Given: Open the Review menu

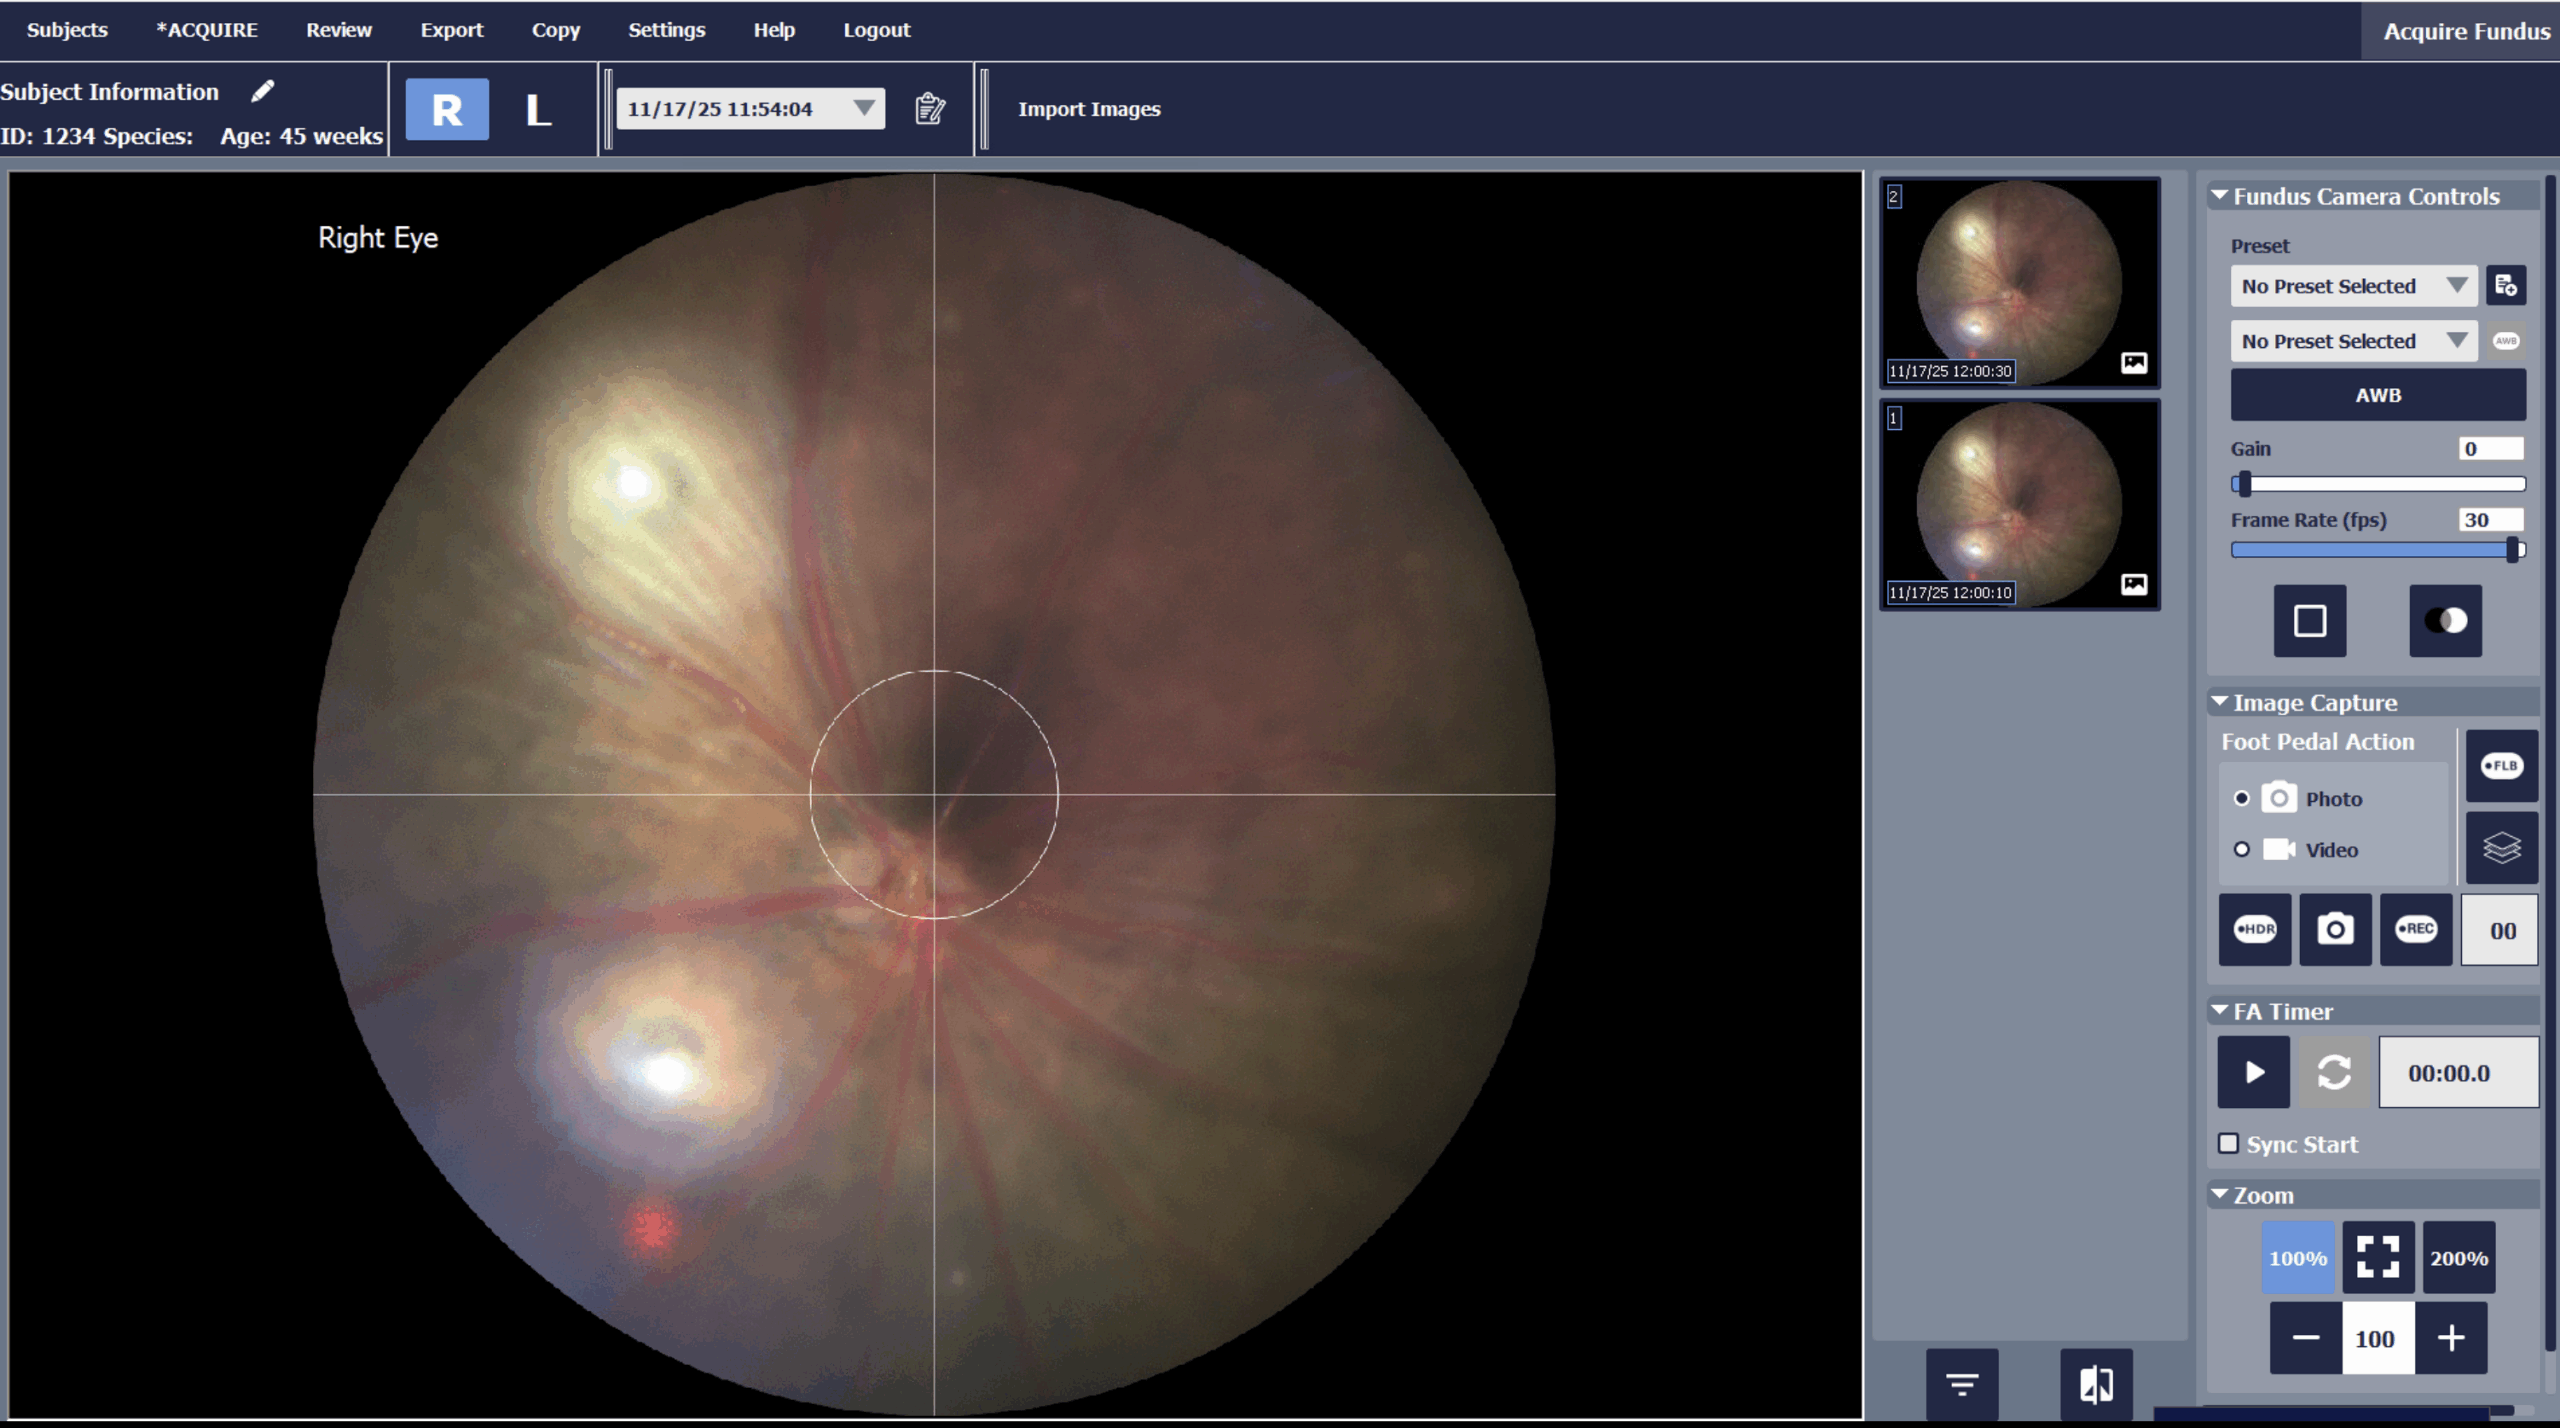Looking at the screenshot, I should [338, 30].
